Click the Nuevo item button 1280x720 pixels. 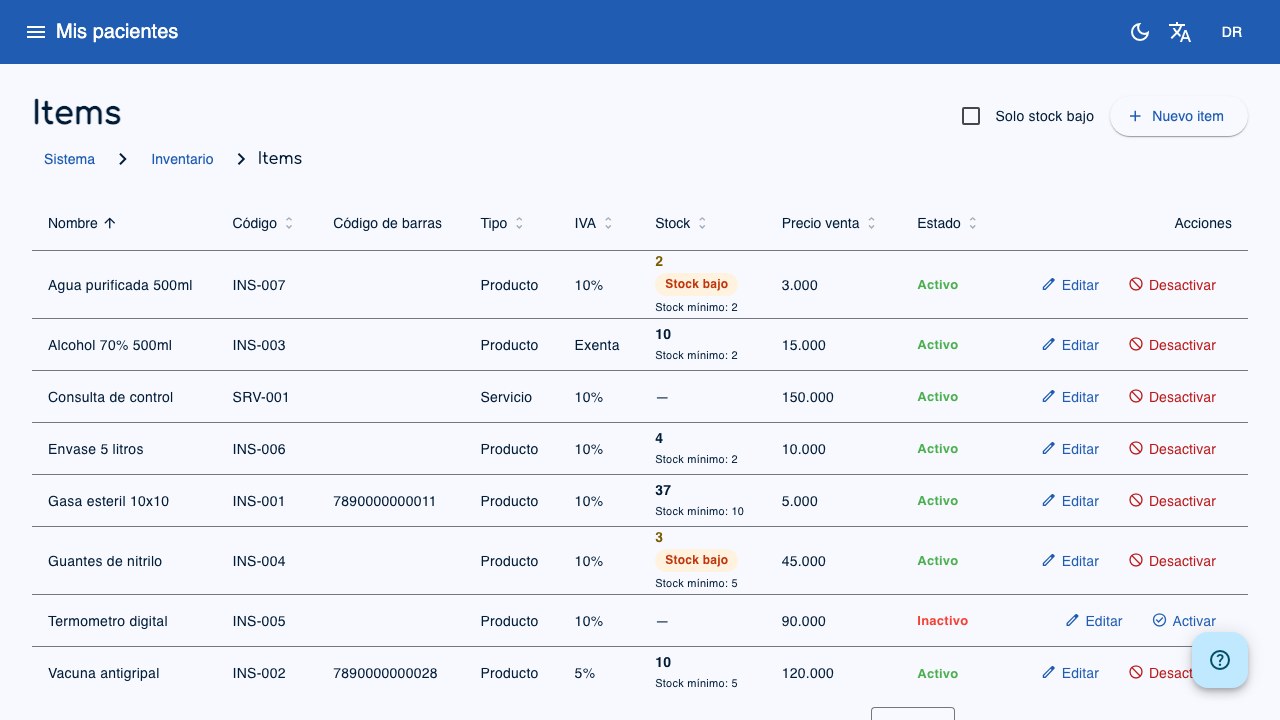click(x=1179, y=116)
